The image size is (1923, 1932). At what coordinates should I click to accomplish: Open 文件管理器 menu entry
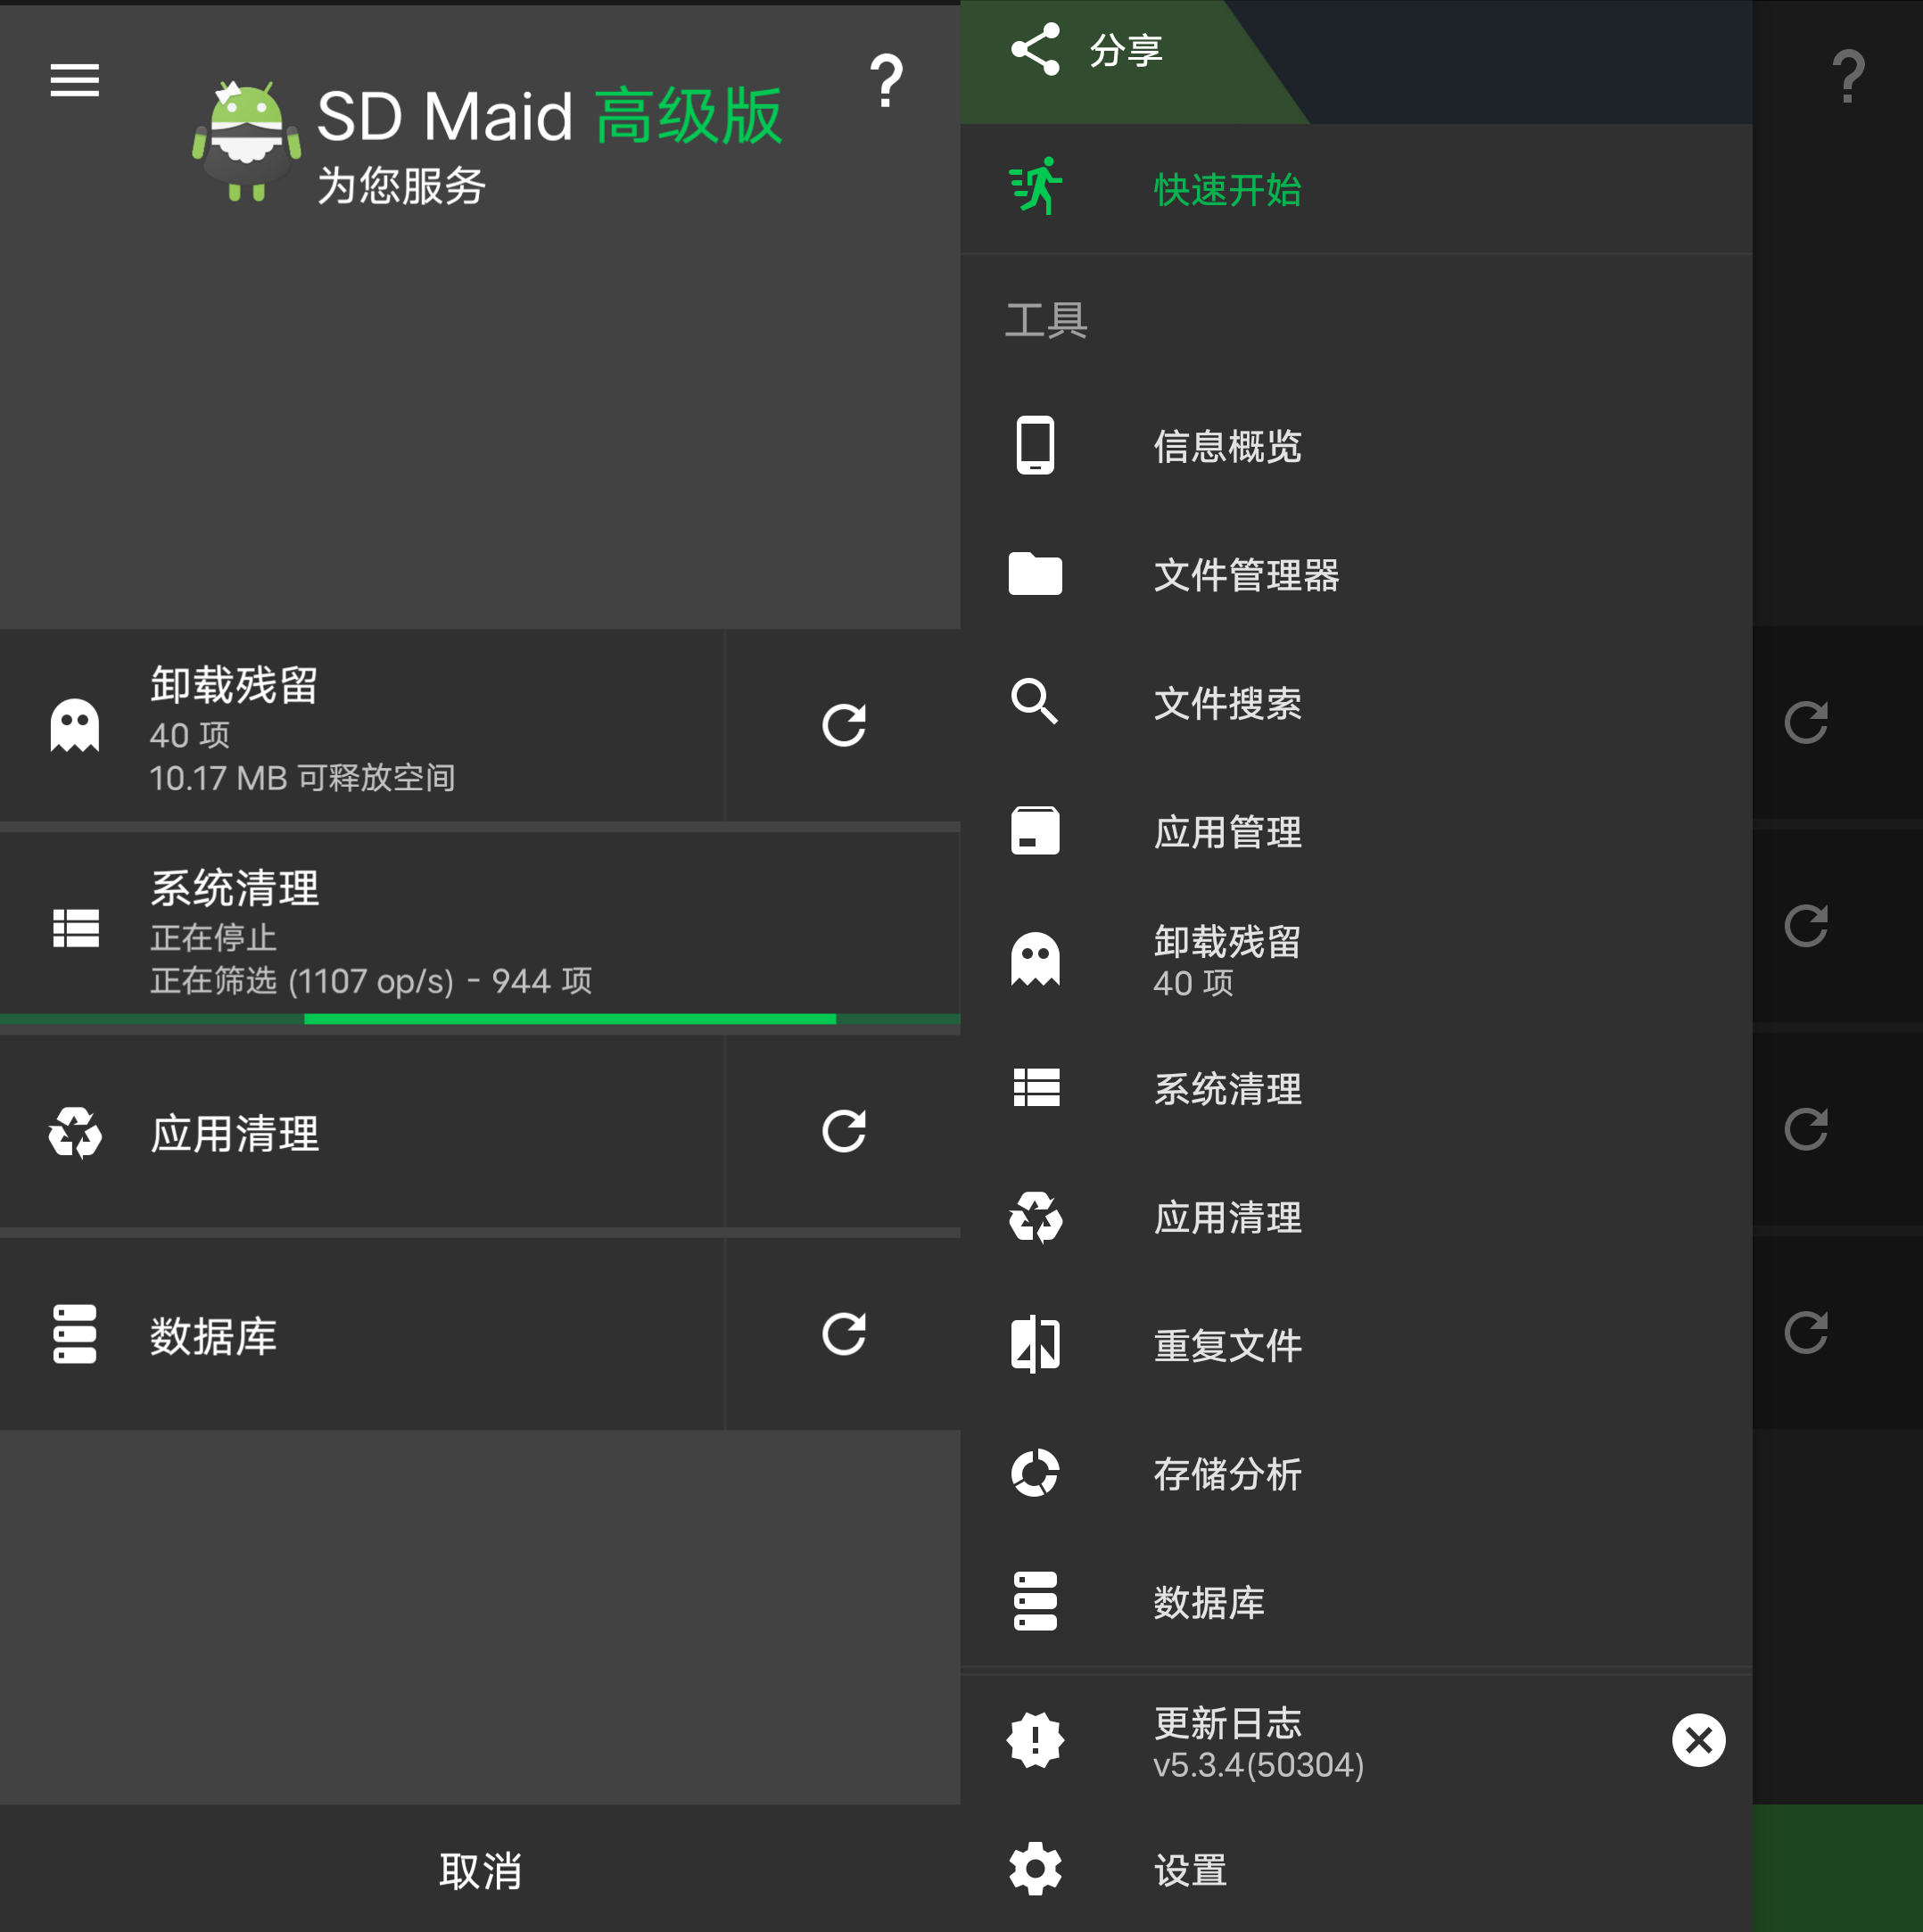tap(1355, 575)
